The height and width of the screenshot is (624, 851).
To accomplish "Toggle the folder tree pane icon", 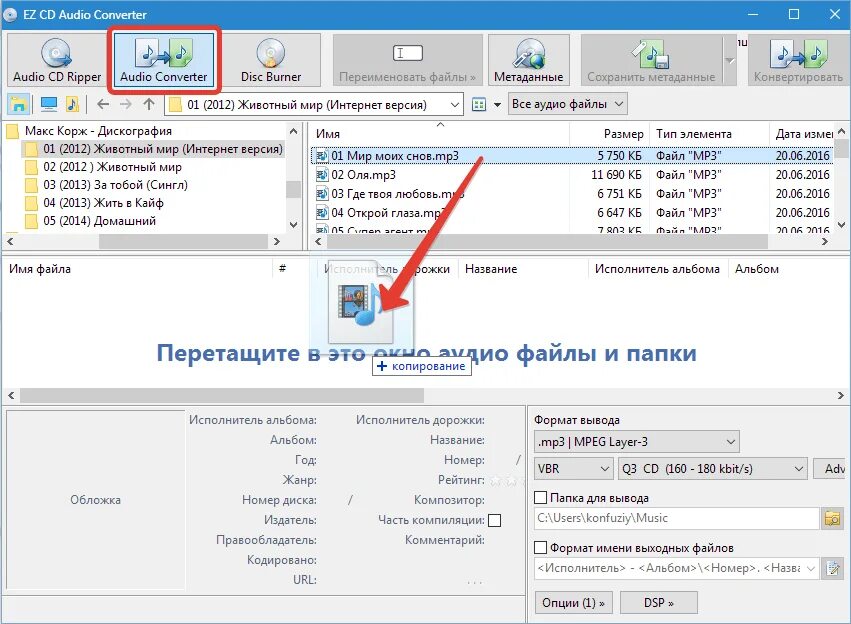I will (x=19, y=104).
